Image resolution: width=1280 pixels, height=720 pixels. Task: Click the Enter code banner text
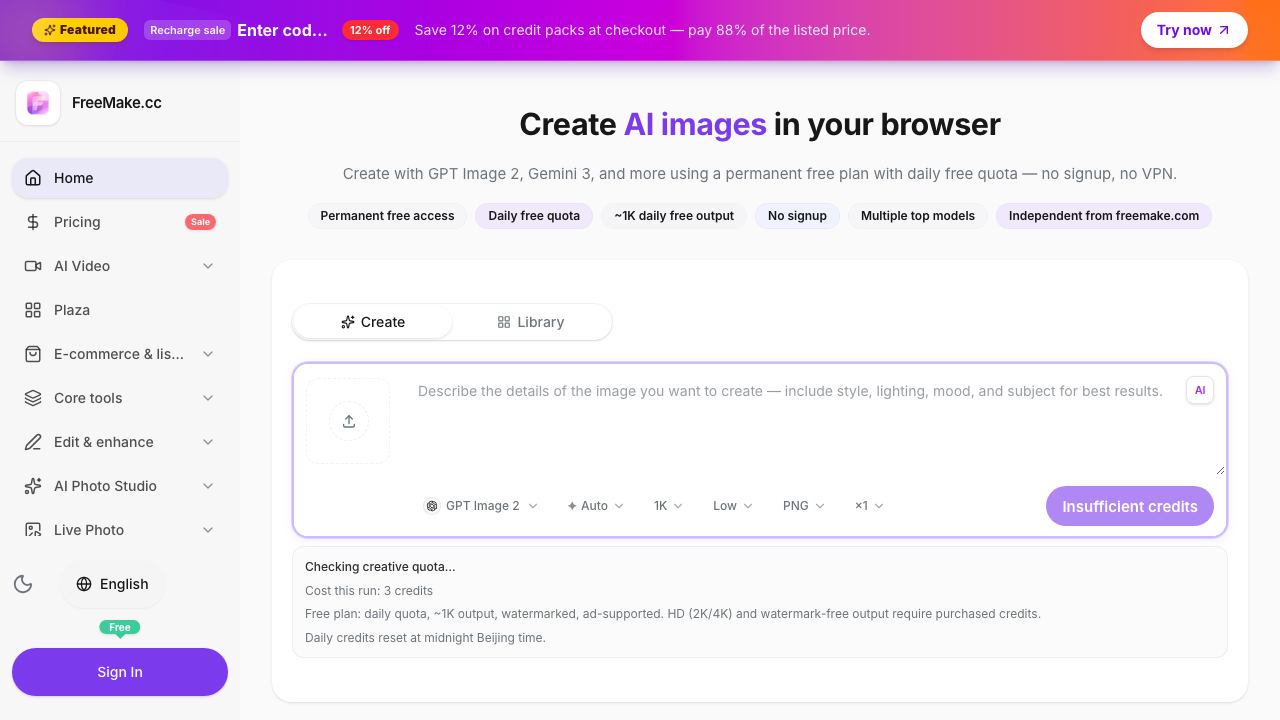pyautogui.click(x=282, y=30)
